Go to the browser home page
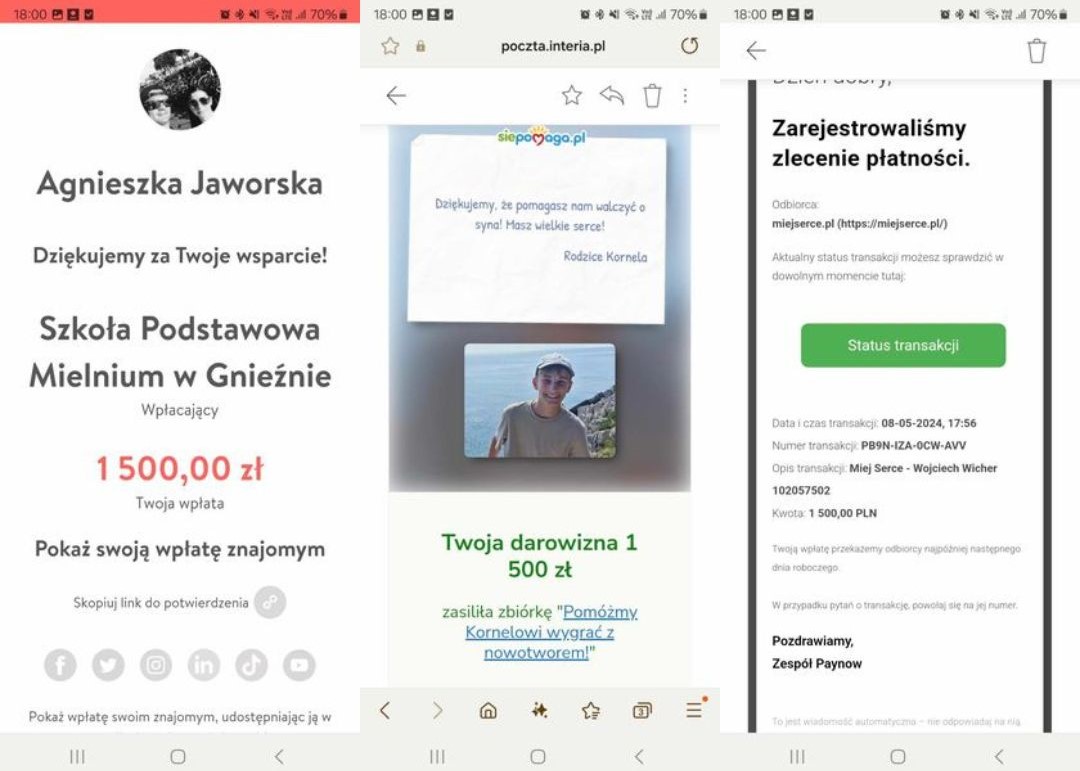The height and width of the screenshot is (771, 1080). [x=488, y=710]
